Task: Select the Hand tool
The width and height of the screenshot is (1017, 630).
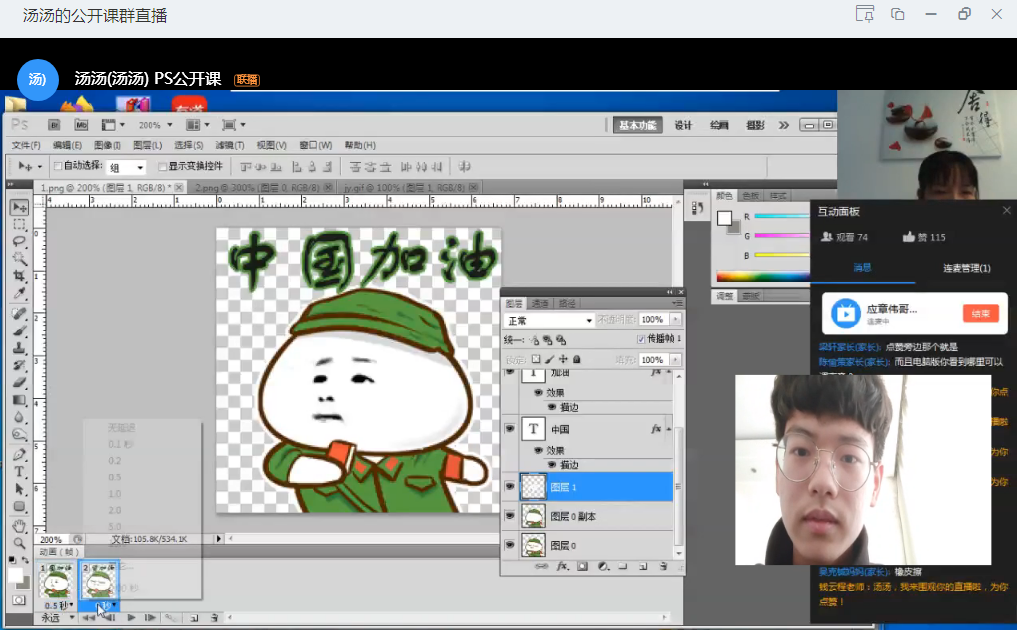Action: click(19, 525)
